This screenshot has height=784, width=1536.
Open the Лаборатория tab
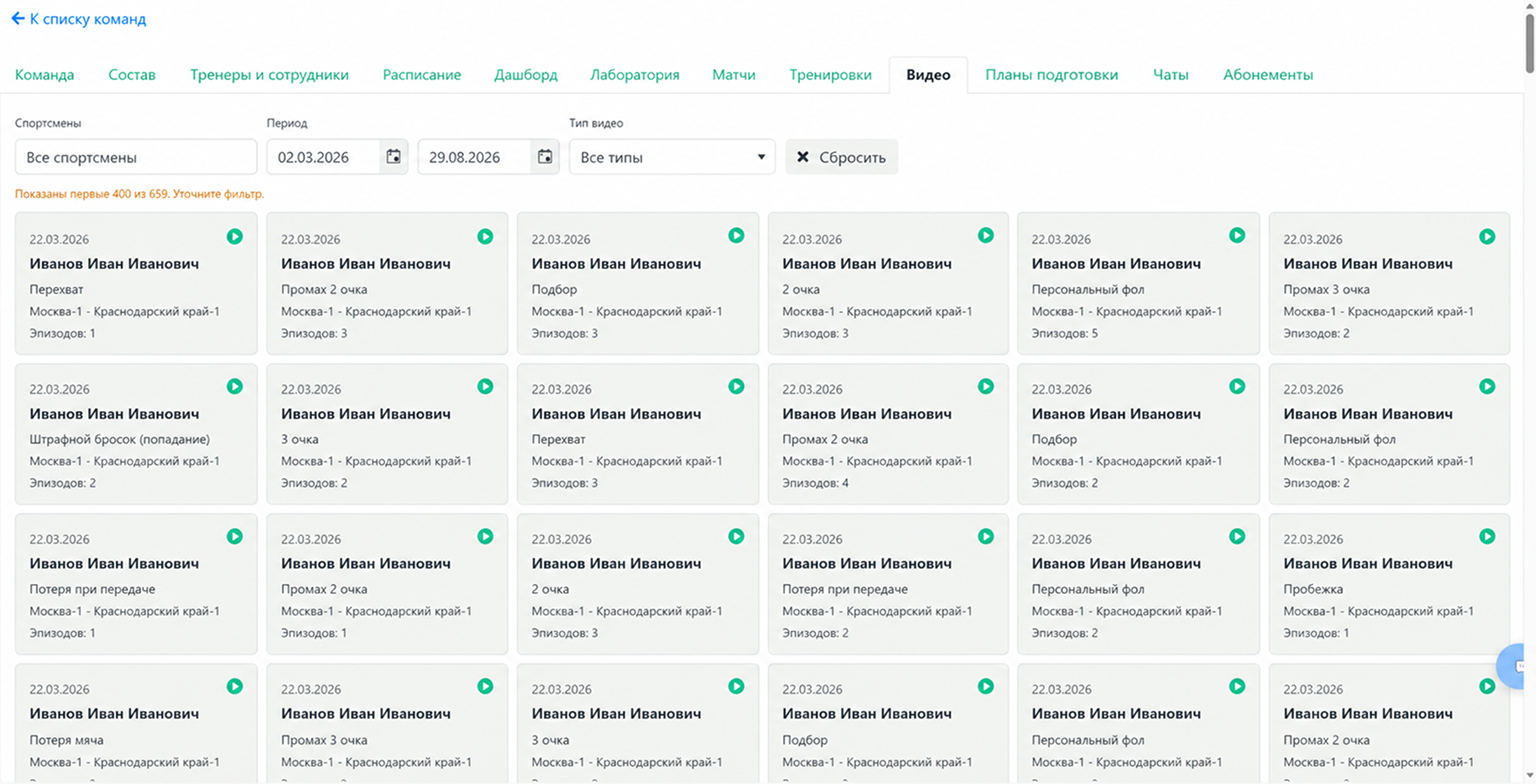(x=635, y=75)
